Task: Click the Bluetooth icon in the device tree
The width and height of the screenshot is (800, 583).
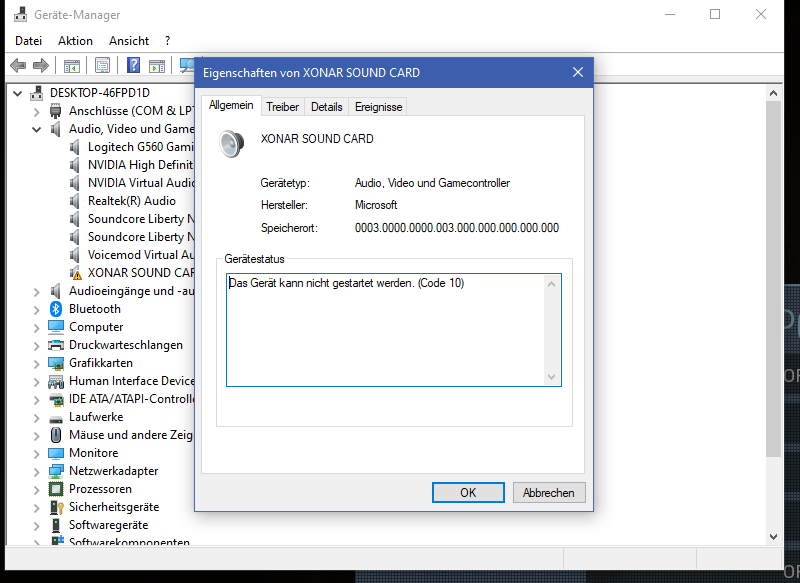Action: [x=56, y=309]
